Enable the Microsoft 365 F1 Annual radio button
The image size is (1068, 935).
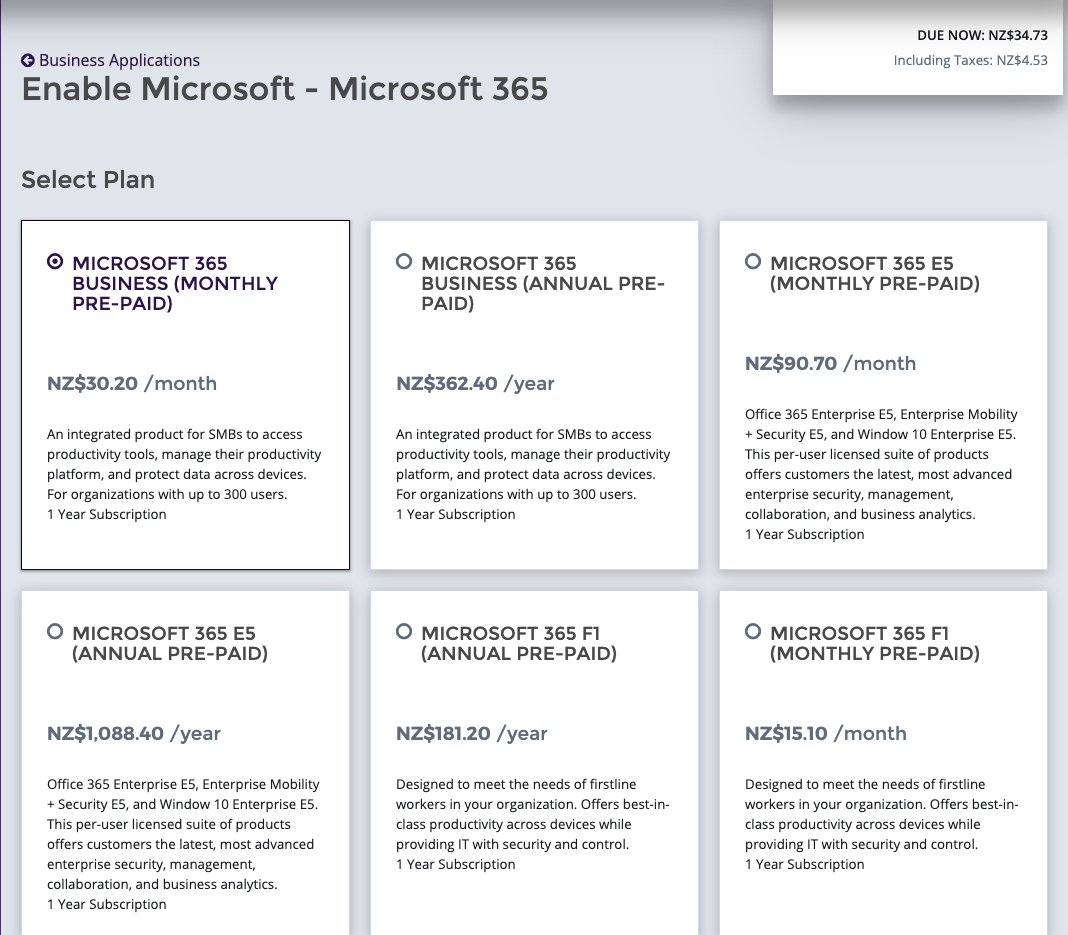(x=404, y=632)
